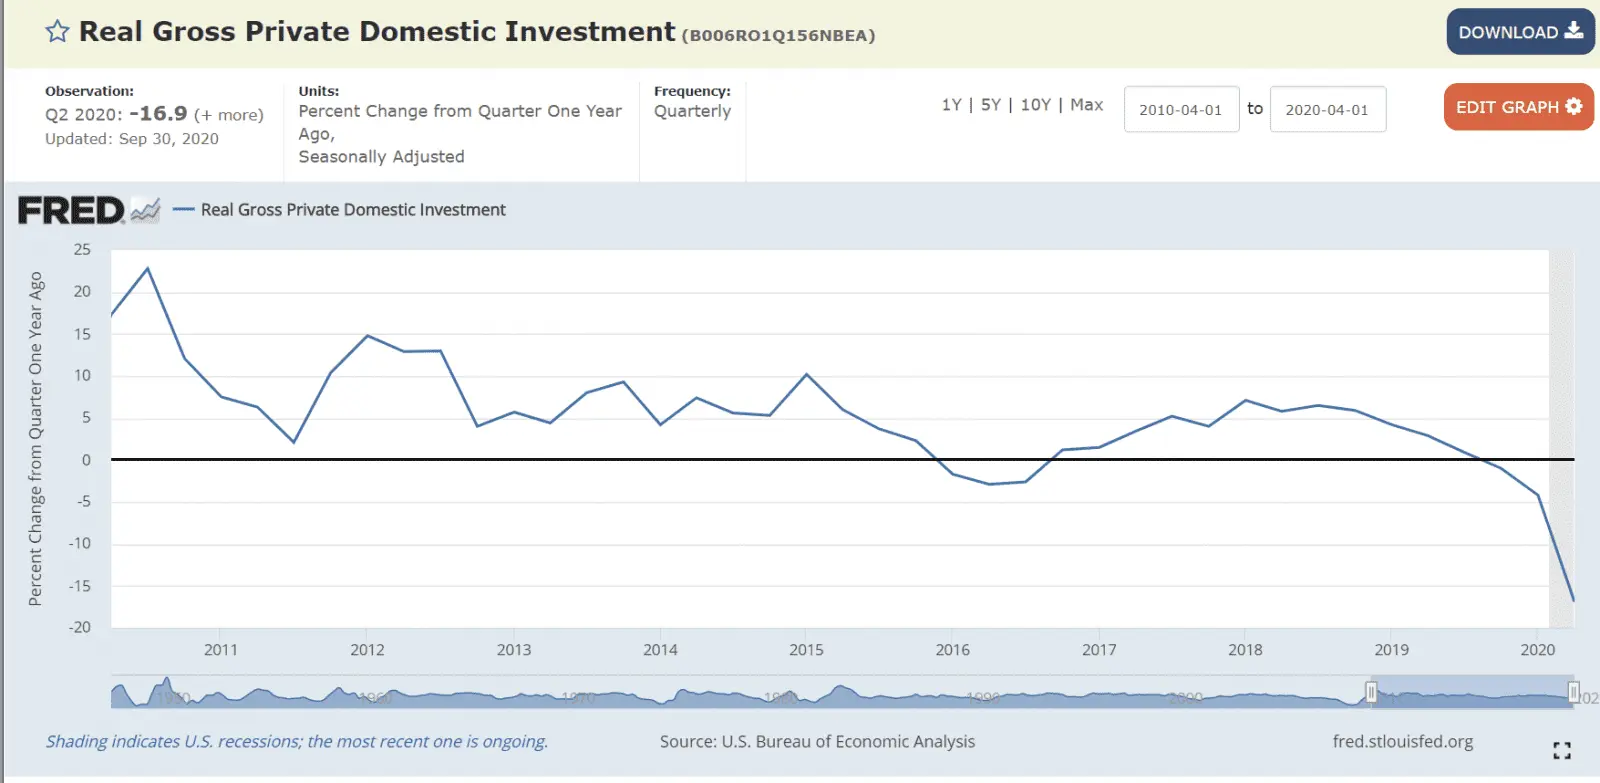Open fullscreen view with the corner brackets icon
The height and width of the screenshot is (783, 1600).
(1561, 750)
